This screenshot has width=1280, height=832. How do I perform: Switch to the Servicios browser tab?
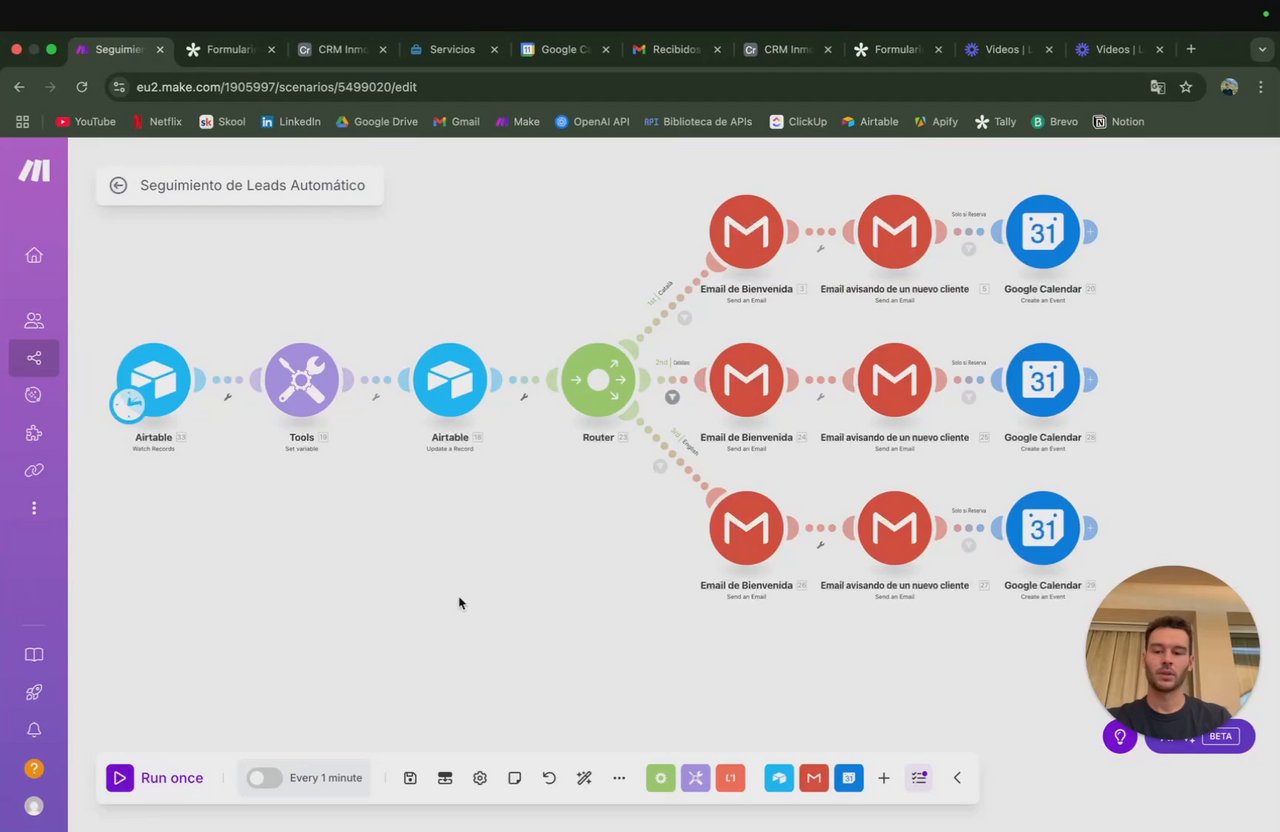(452, 49)
